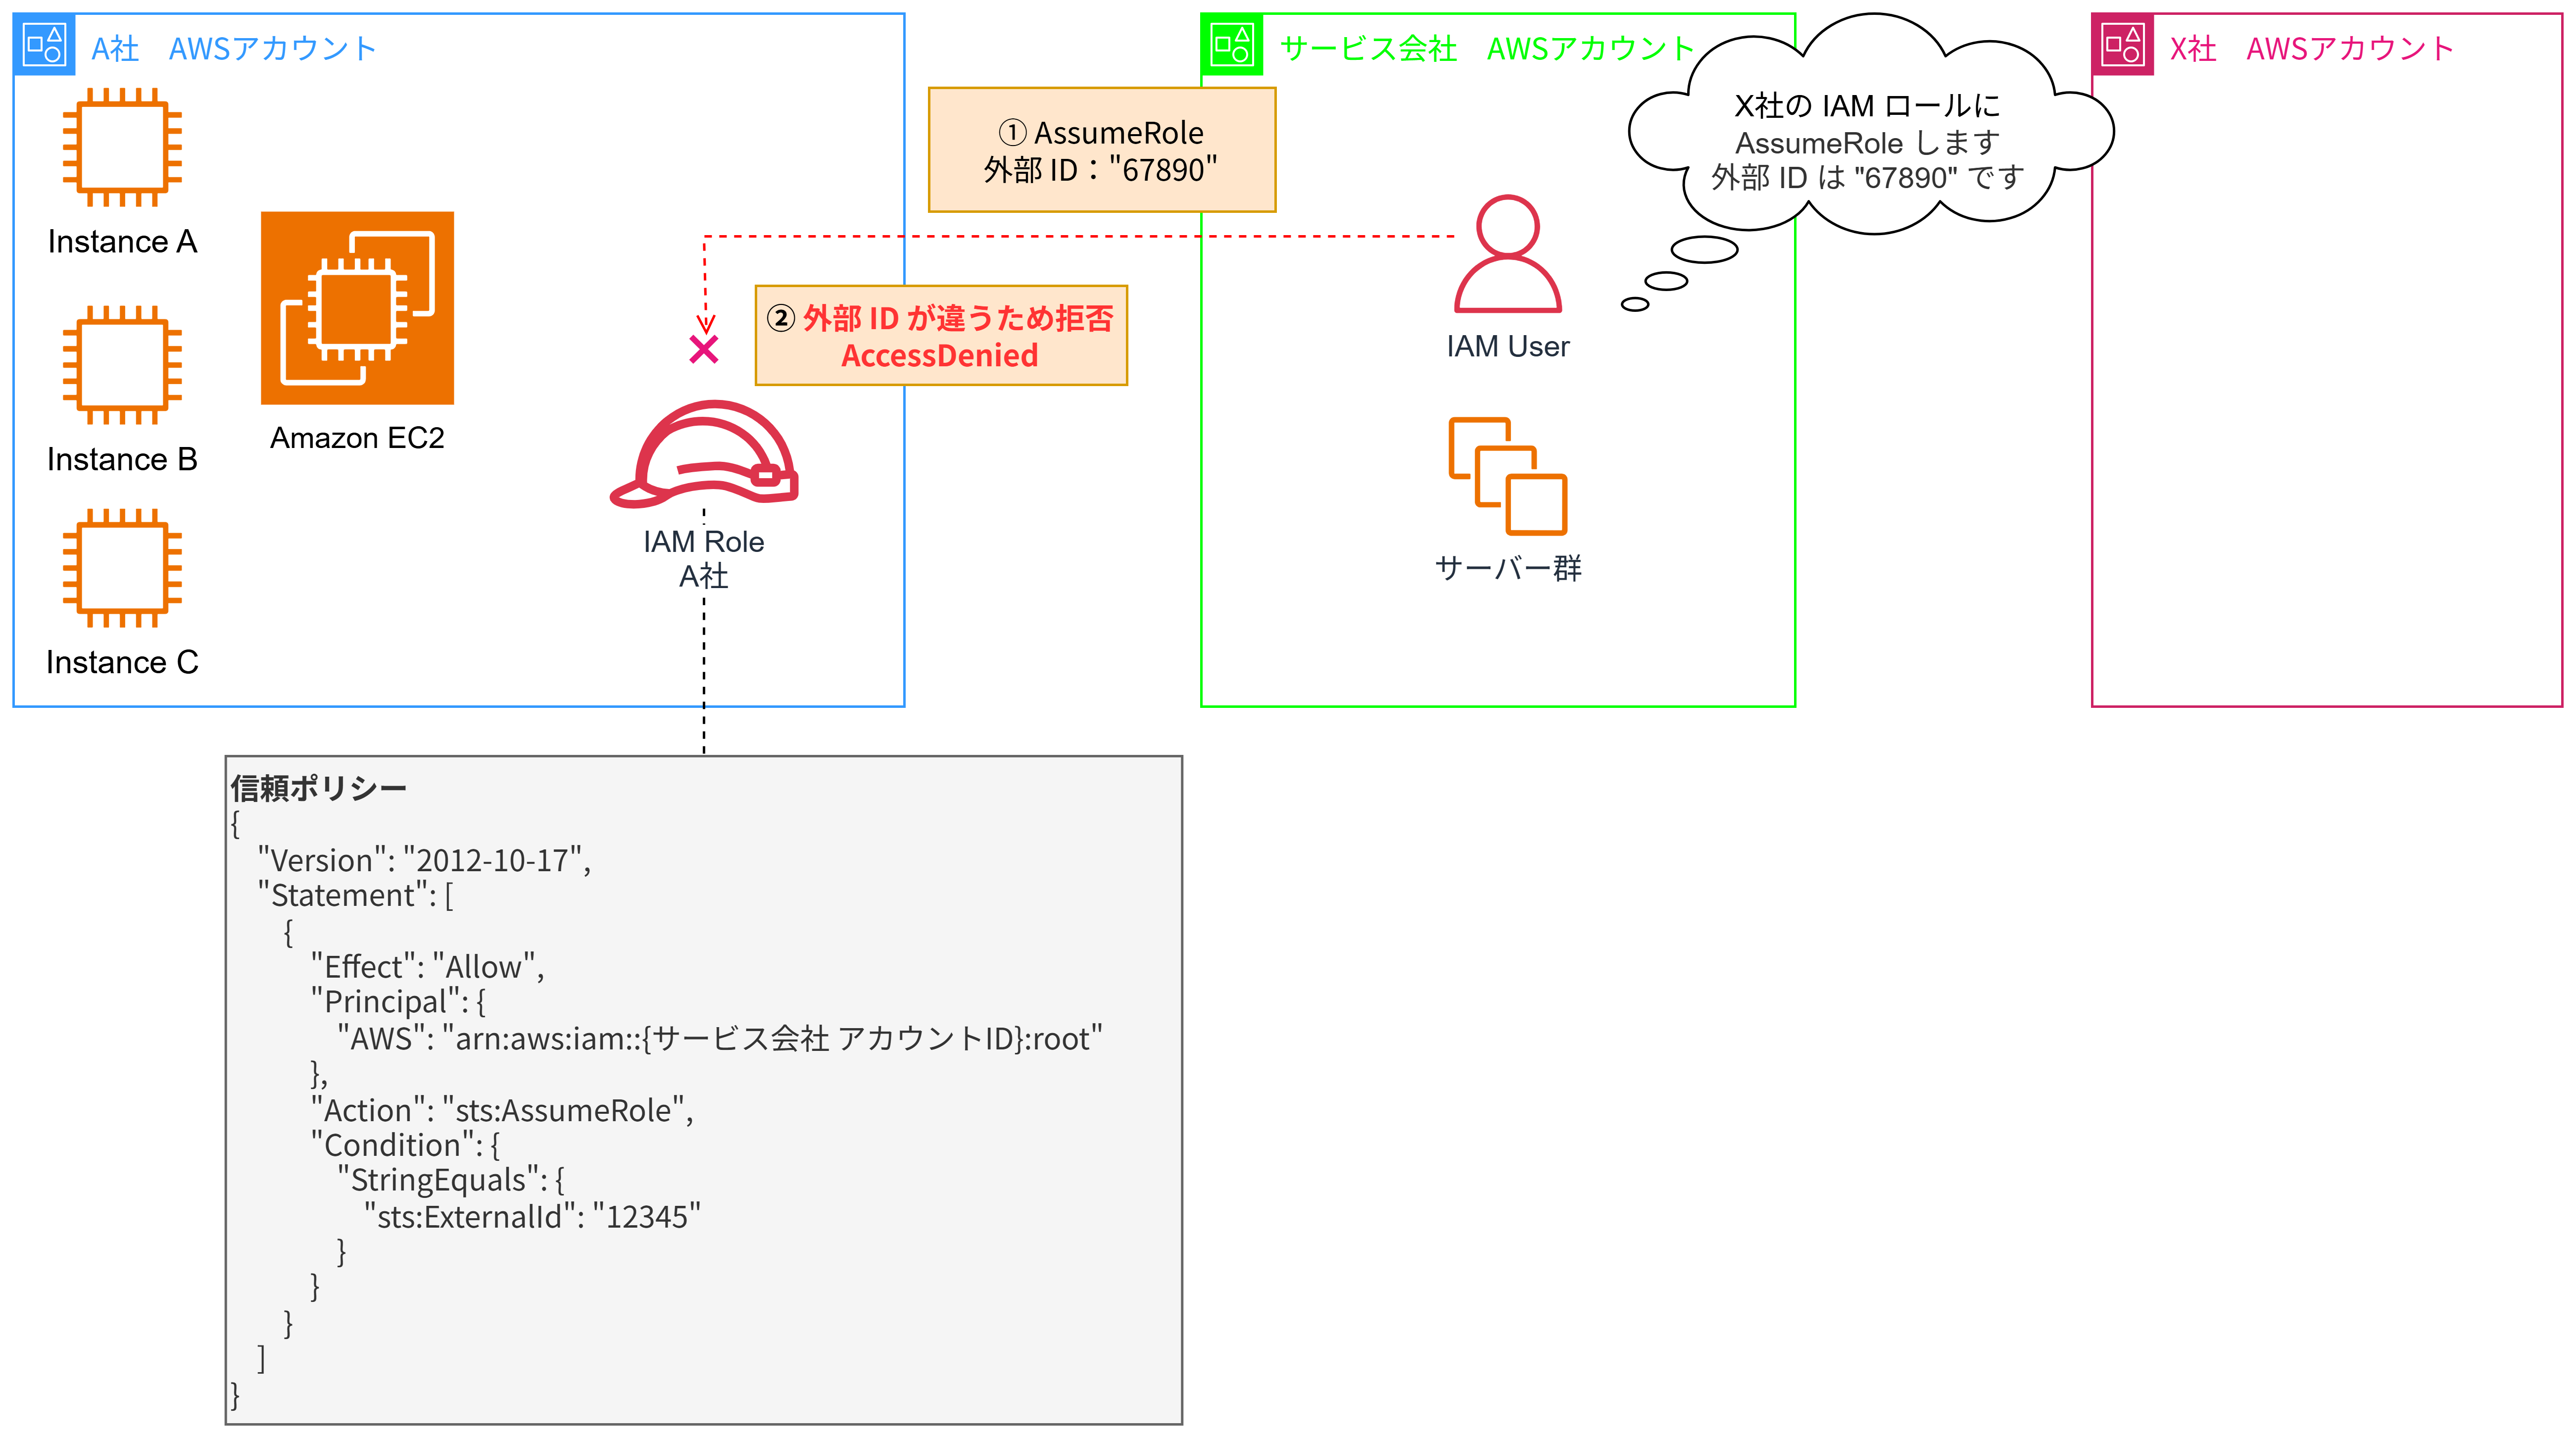Click the green service company account icon
The width and height of the screenshot is (2576, 1438).
1232,45
